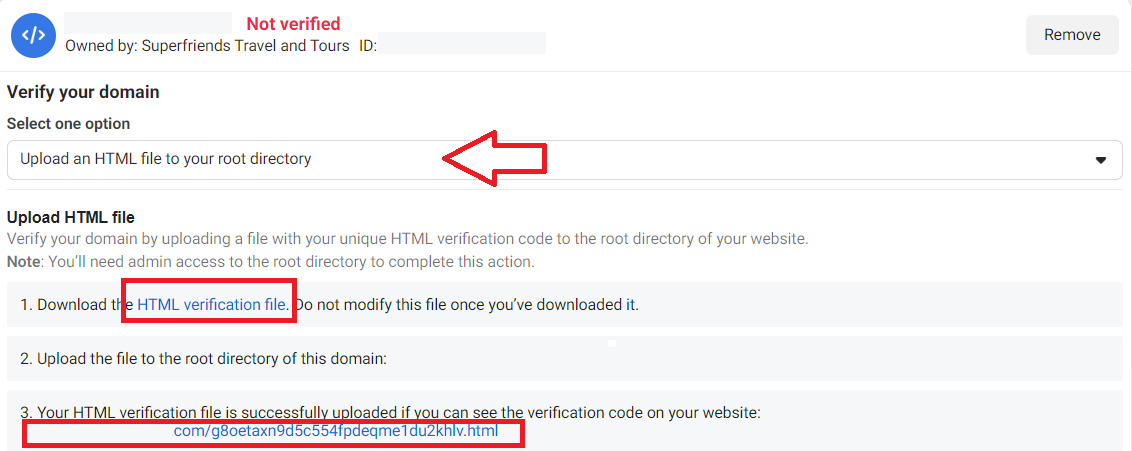Click the Note about admin access

coord(271,261)
